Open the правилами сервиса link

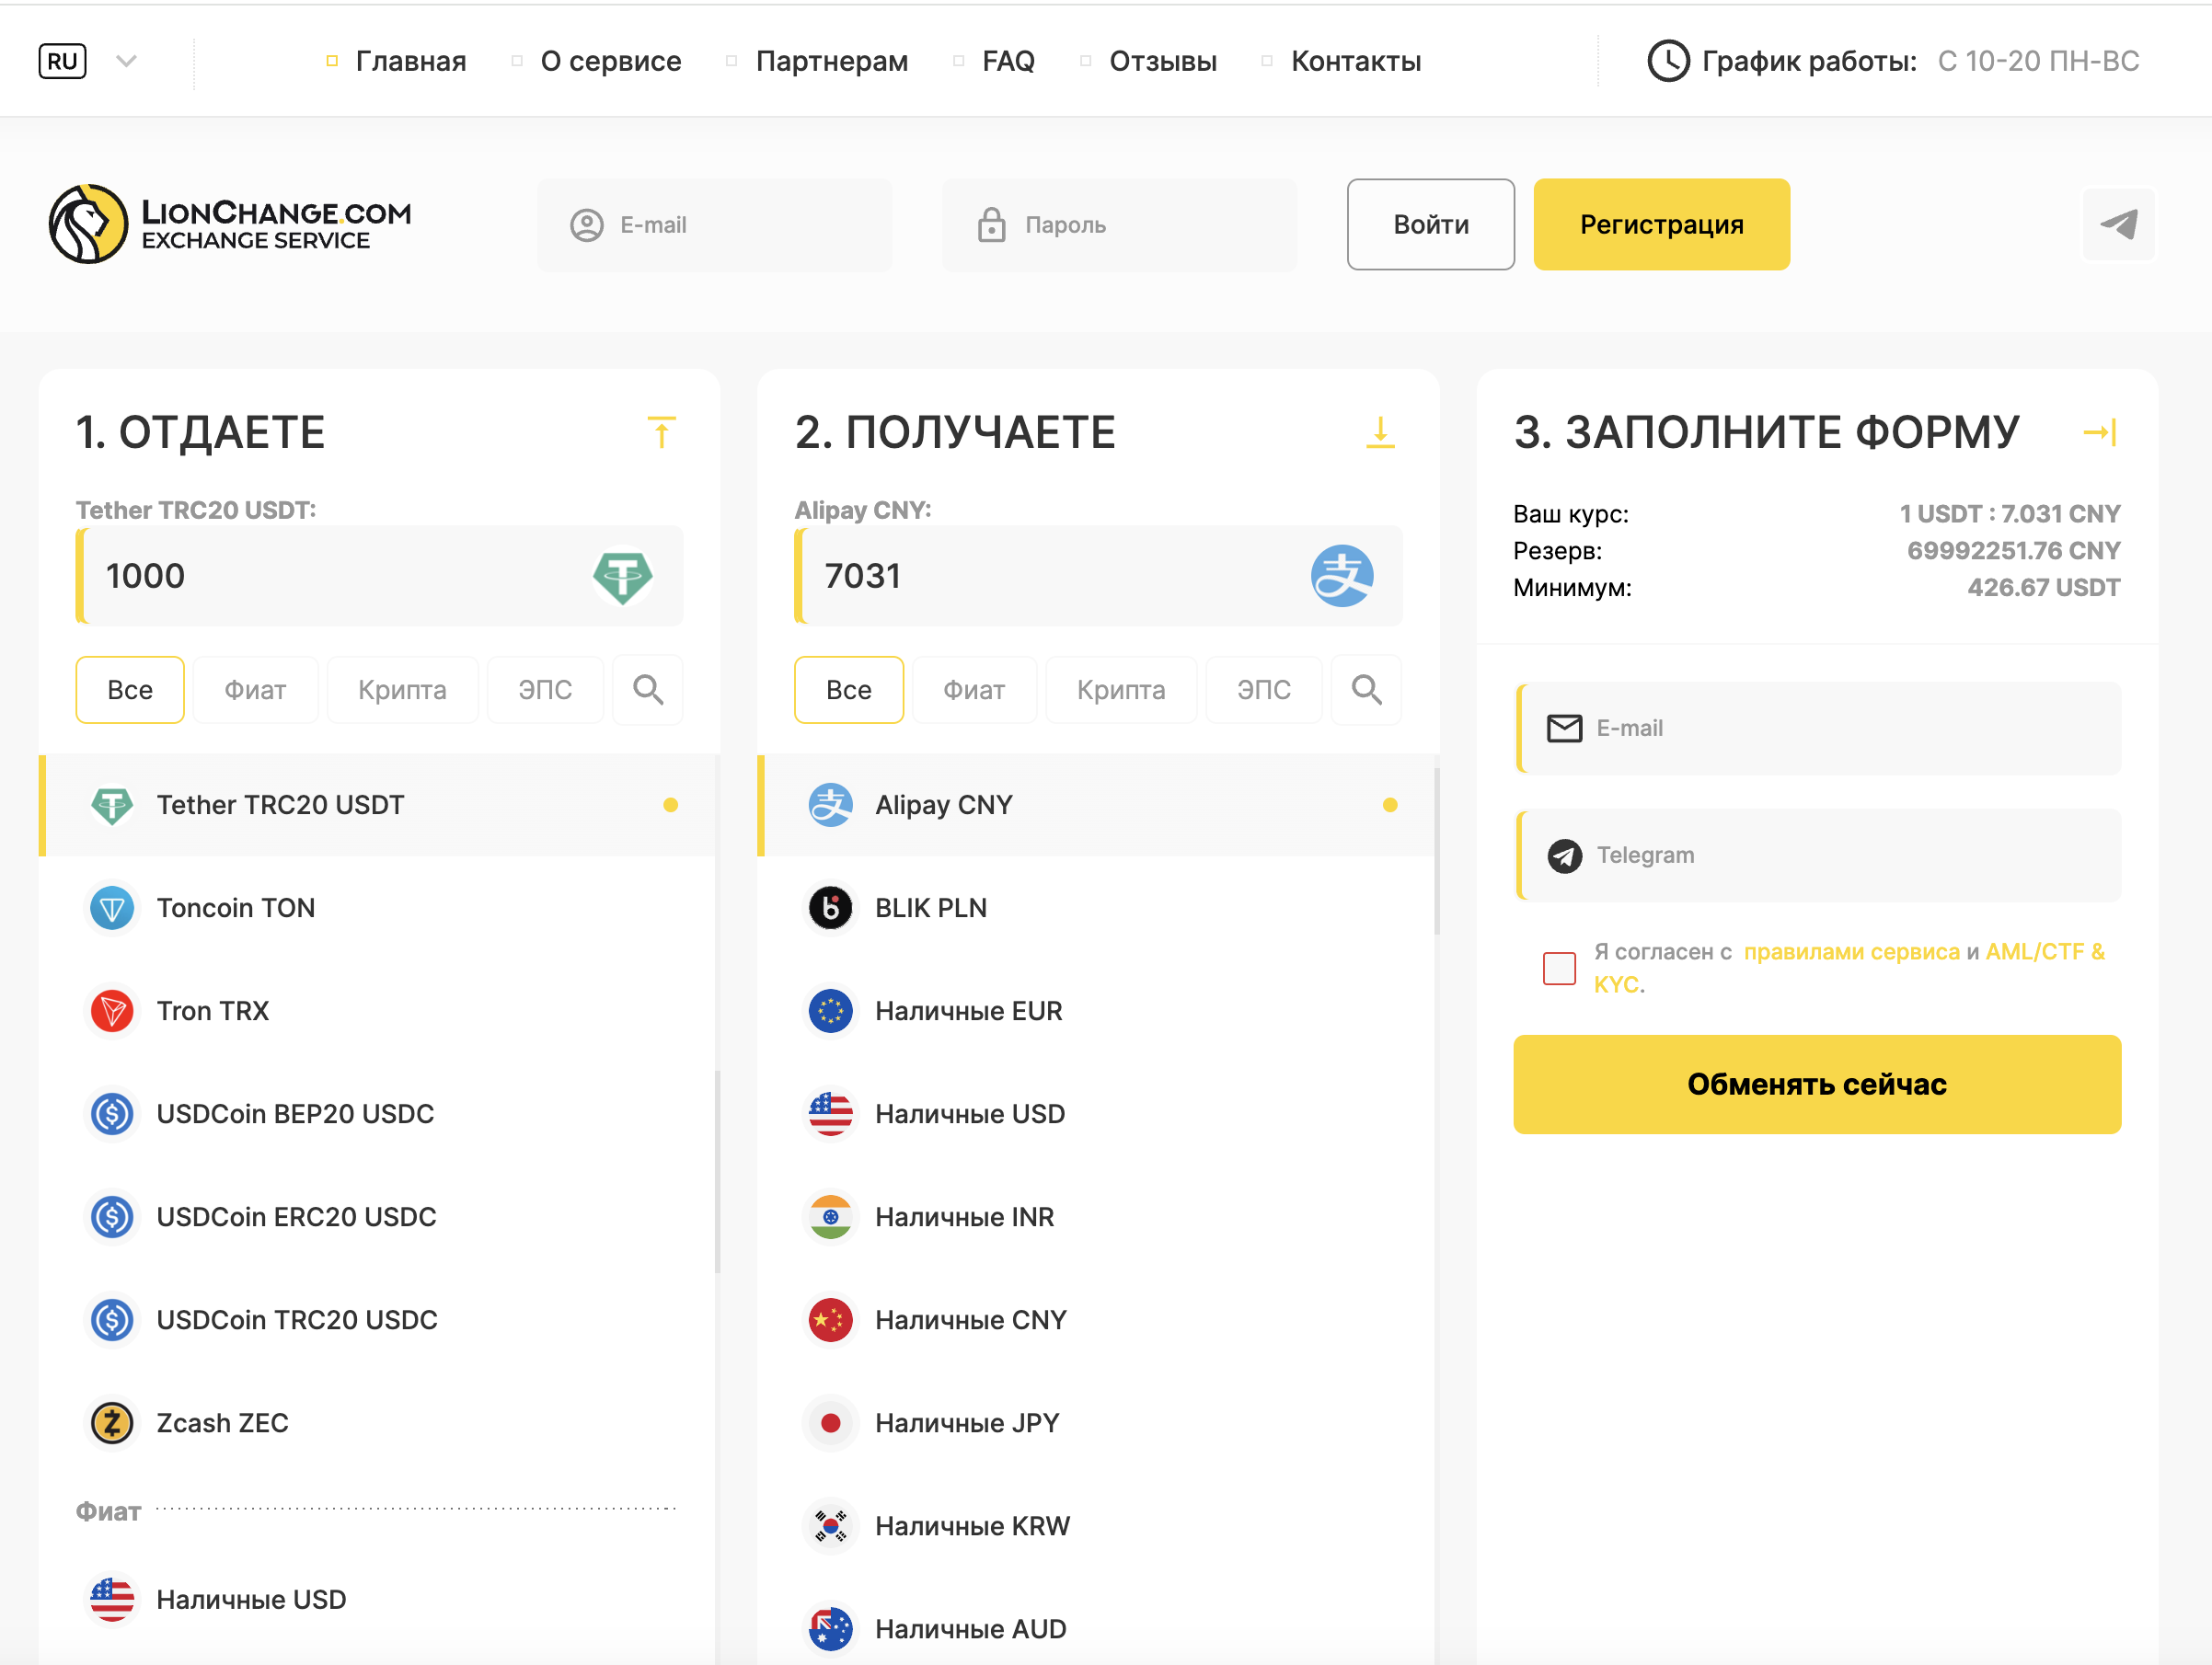[1851, 951]
